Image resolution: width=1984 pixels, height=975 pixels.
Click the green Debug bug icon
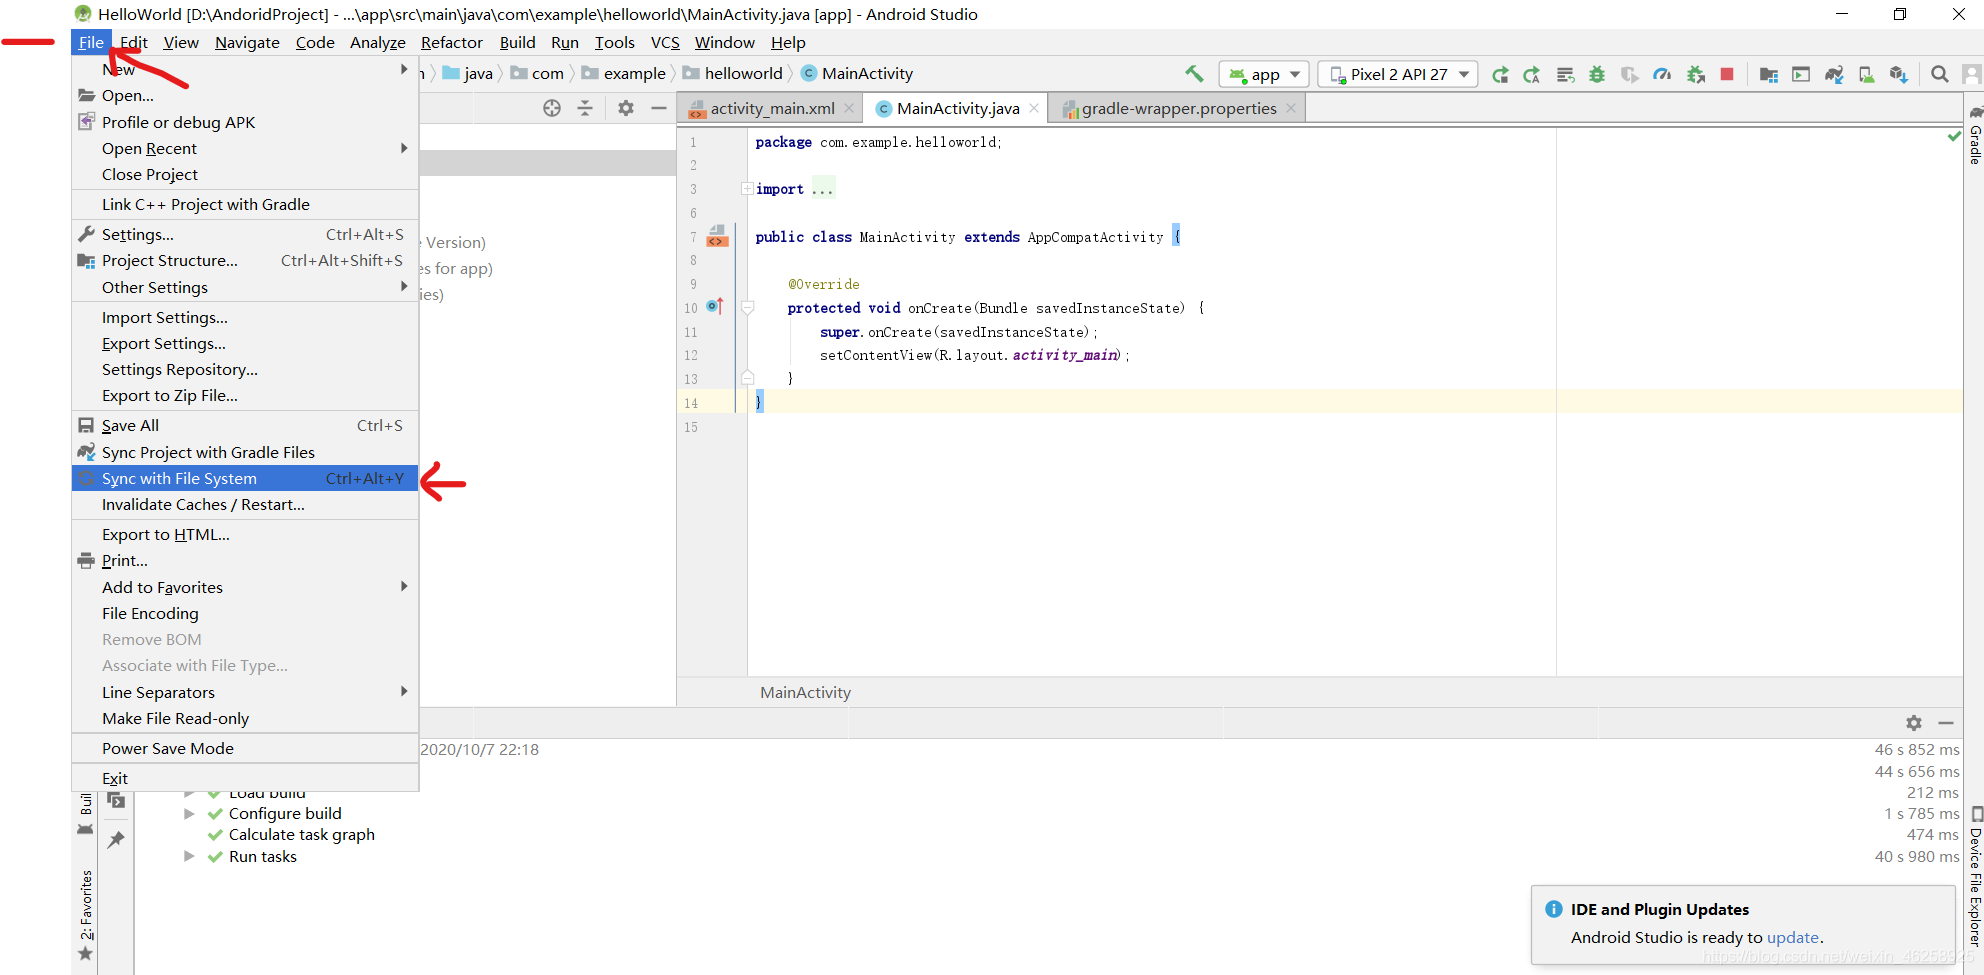(x=1597, y=75)
